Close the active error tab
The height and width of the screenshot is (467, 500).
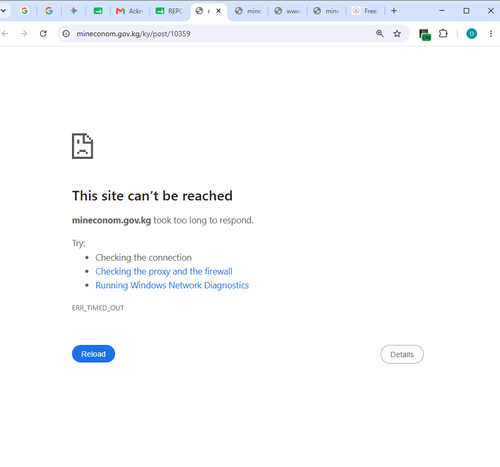219,11
